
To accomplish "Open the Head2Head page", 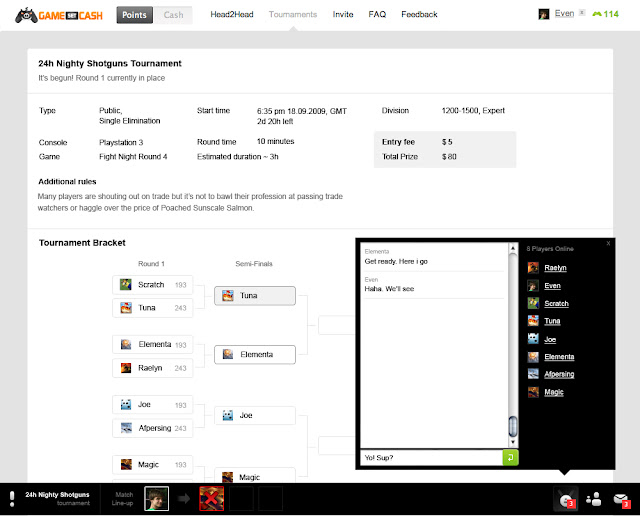I will 232,15.
